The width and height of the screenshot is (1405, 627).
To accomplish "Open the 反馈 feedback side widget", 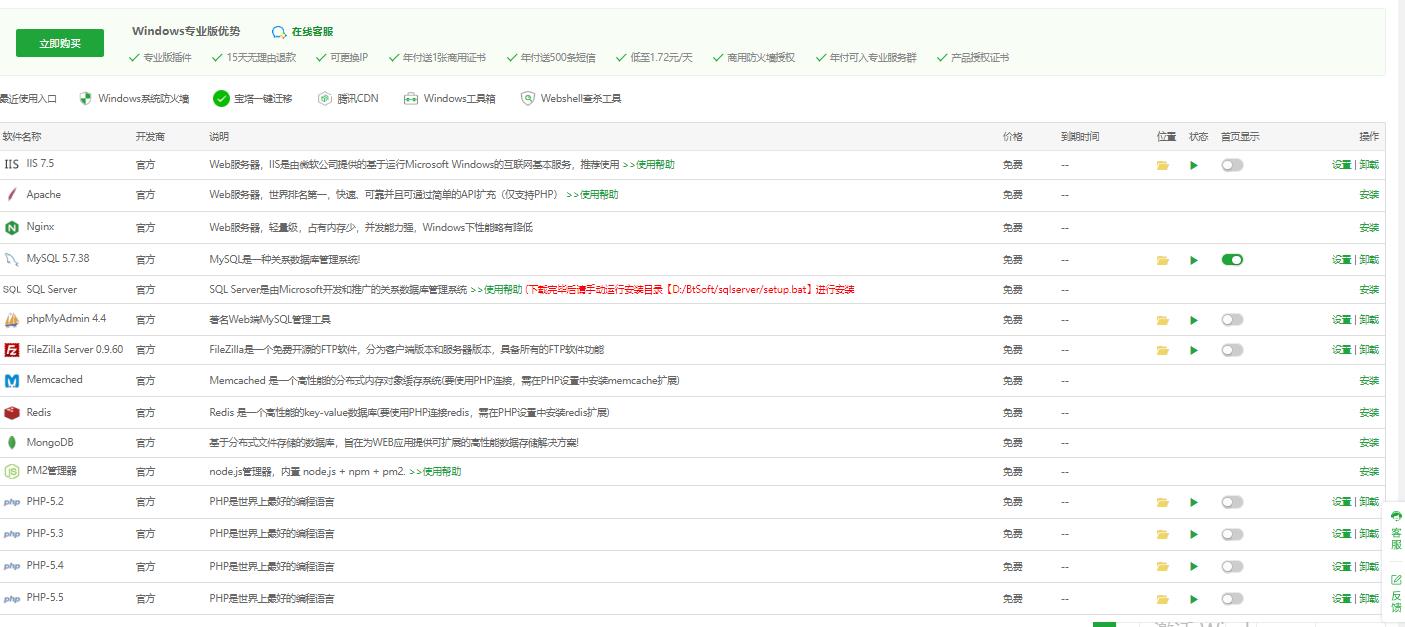I will click(x=1396, y=594).
